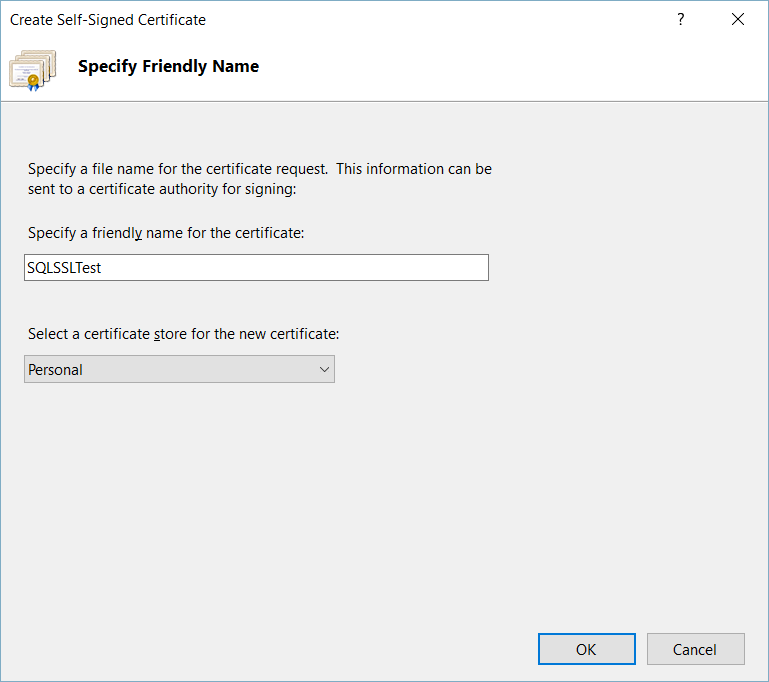Image resolution: width=769 pixels, height=682 pixels.
Task: Click the chevron arrow of the Personal combo box
Action: (324, 370)
